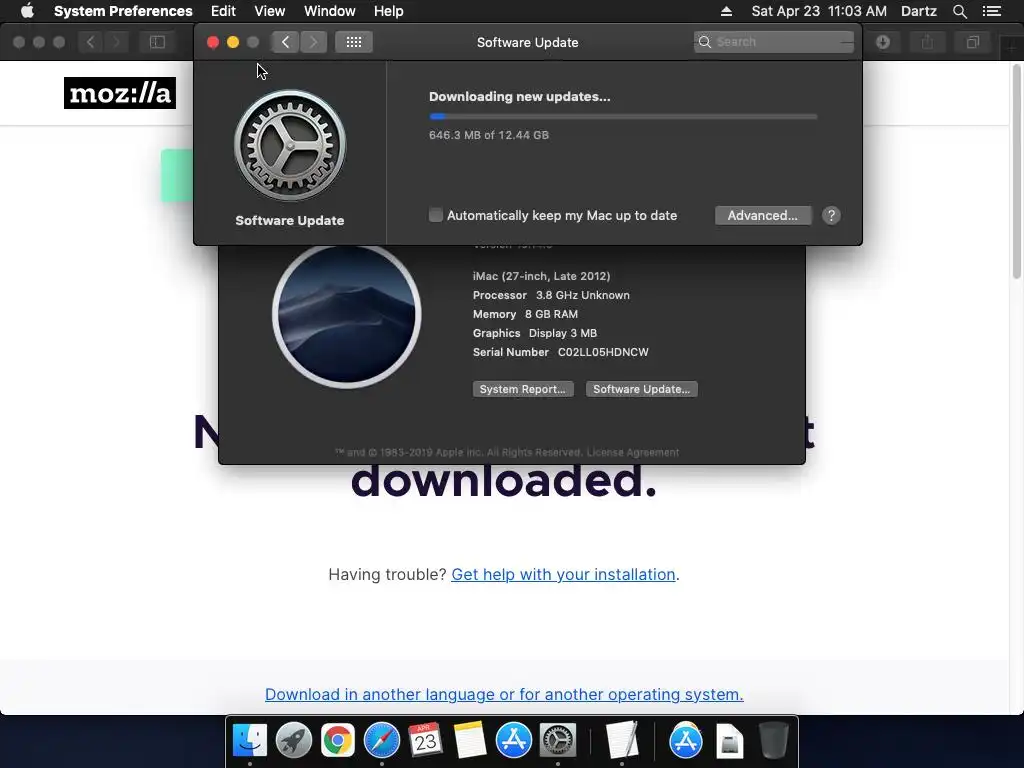Click 'Processor 3.8 GHz Unknown' line
This screenshot has width=1024, height=768.
point(551,295)
